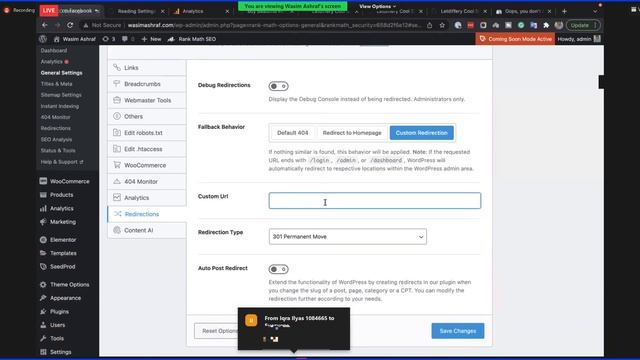This screenshot has width=640, height=360.
Task: Open Status & Tools submenu item
Action: [x=58, y=151]
